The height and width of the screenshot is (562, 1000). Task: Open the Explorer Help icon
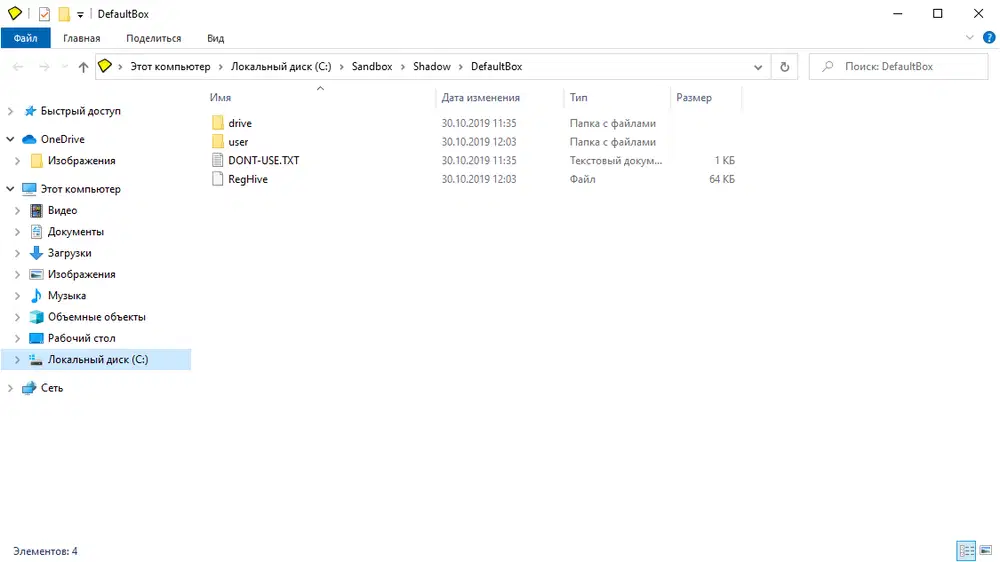(989, 38)
